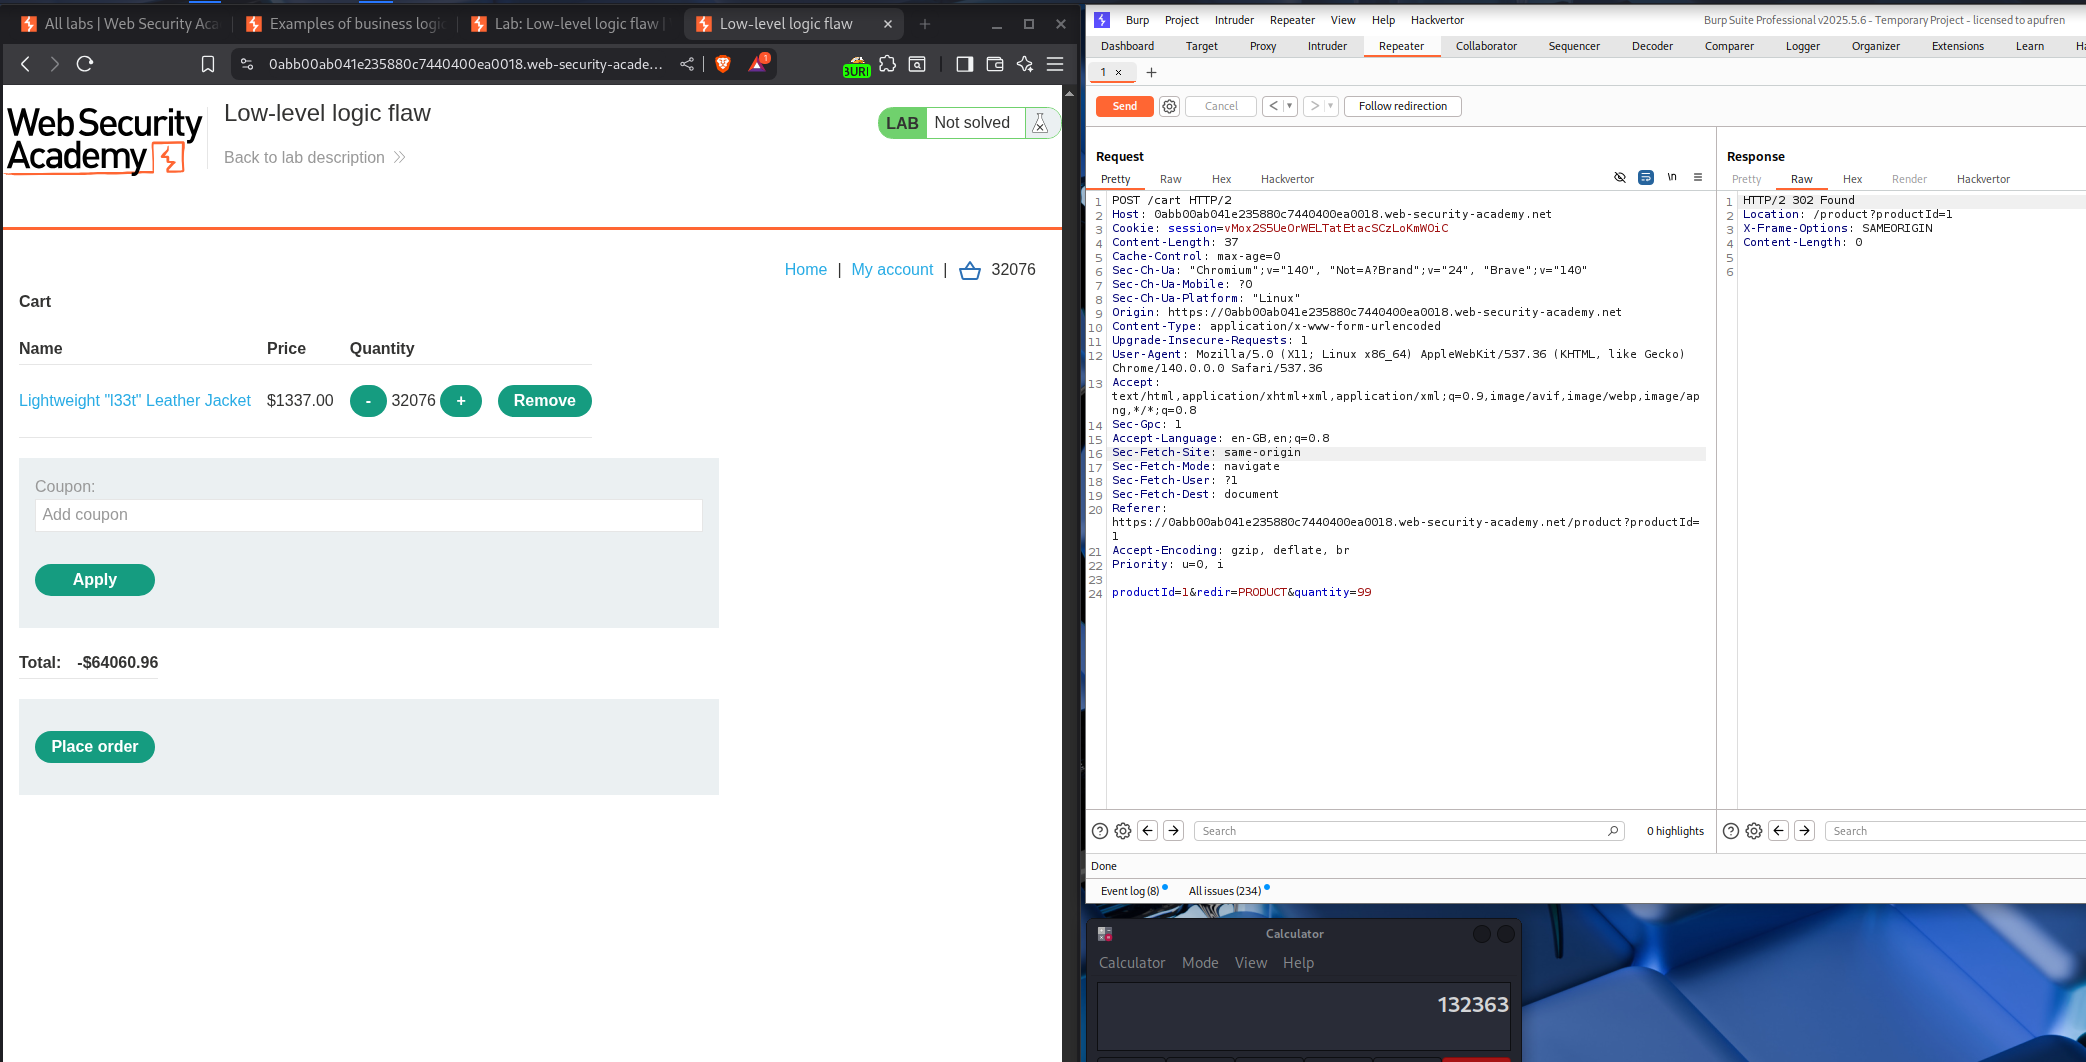Click the Brave Shields lion icon
Viewport: 2086px width, 1062px height.
click(x=723, y=64)
